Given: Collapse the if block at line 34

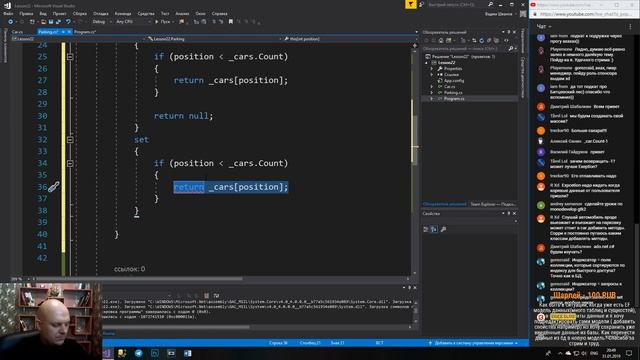Looking at the screenshot, I should (x=70, y=163).
